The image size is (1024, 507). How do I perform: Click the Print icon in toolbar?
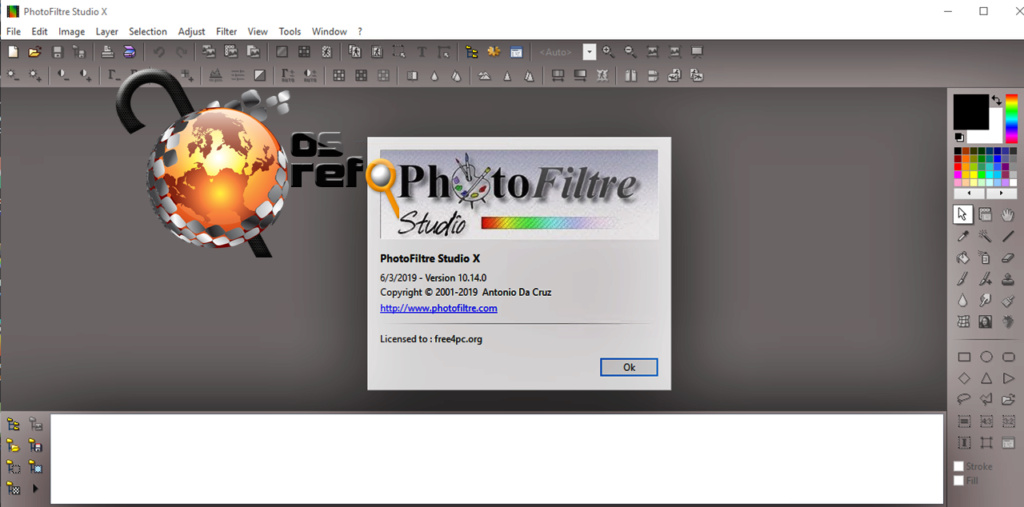(x=108, y=52)
